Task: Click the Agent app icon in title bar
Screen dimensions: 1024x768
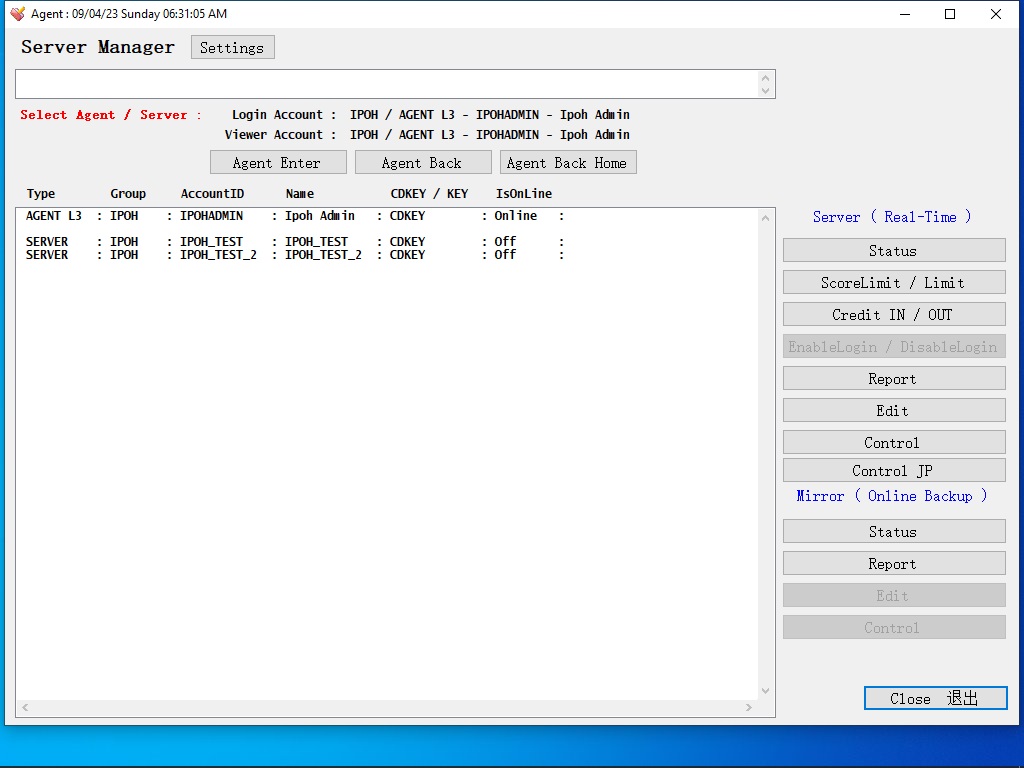Action: (x=17, y=14)
